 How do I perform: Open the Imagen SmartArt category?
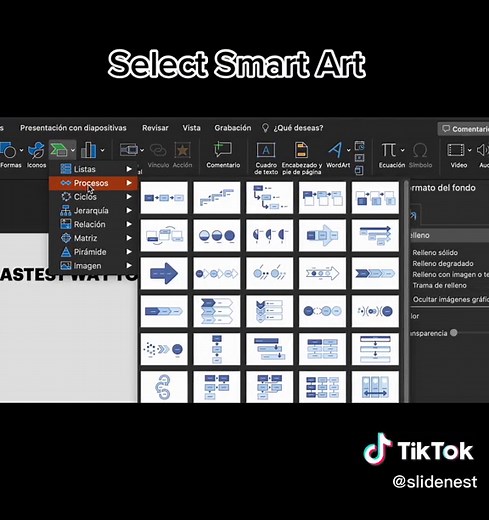coord(94,266)
